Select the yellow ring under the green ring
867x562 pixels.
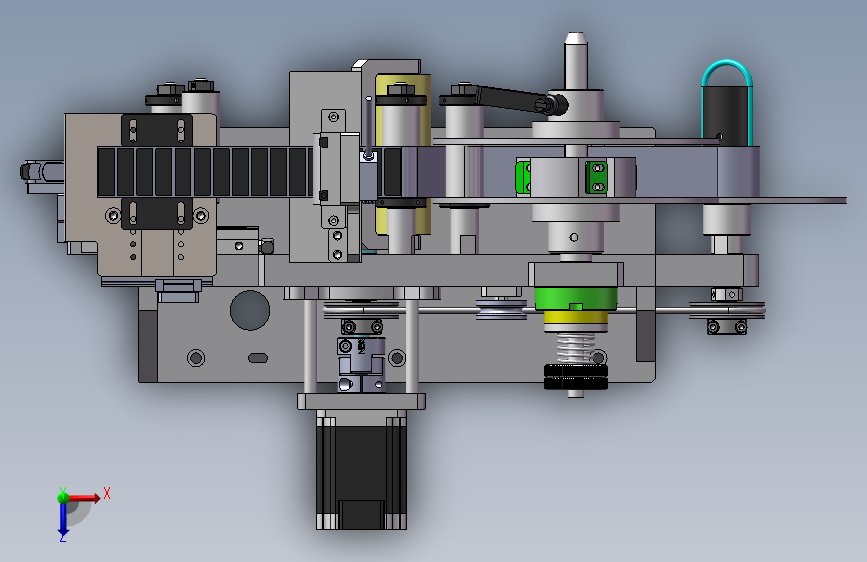pyautogui.click(x=576, y=317)
